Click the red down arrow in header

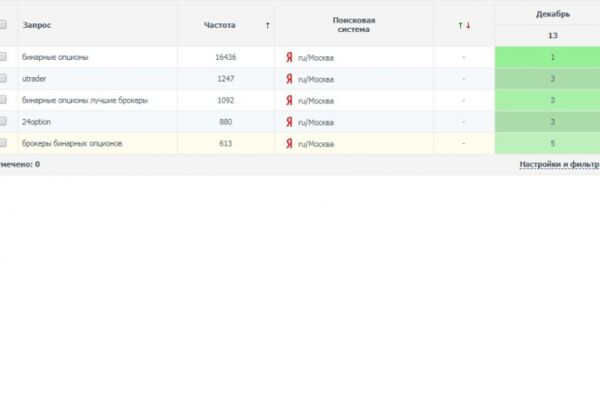[468, 25]
